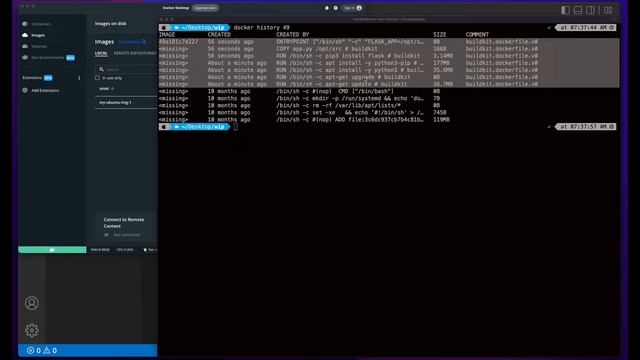The height and width of the screenshot is (360, 640).
Task: Open the Manage gear in activity bar
Action: [32, 330]
